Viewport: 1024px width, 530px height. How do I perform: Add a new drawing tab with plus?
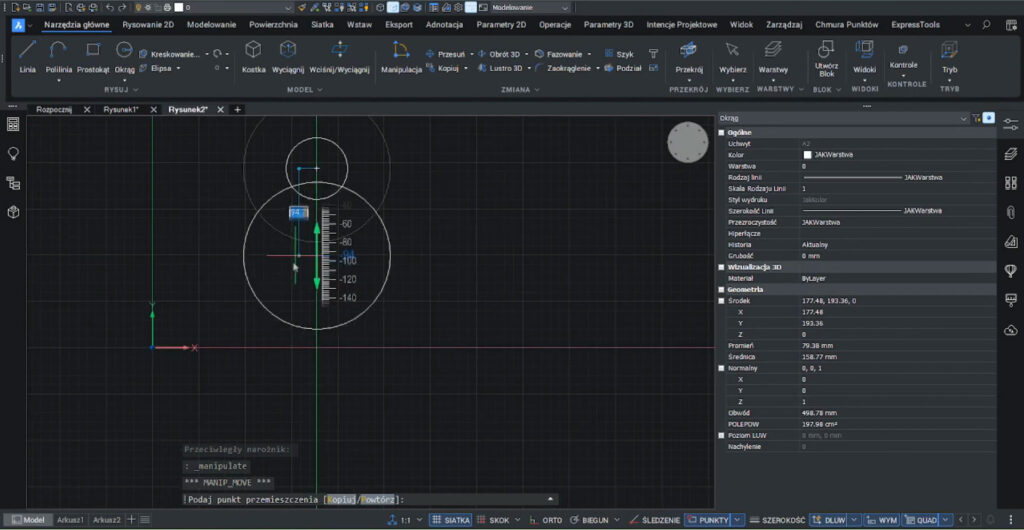point(237,110)
